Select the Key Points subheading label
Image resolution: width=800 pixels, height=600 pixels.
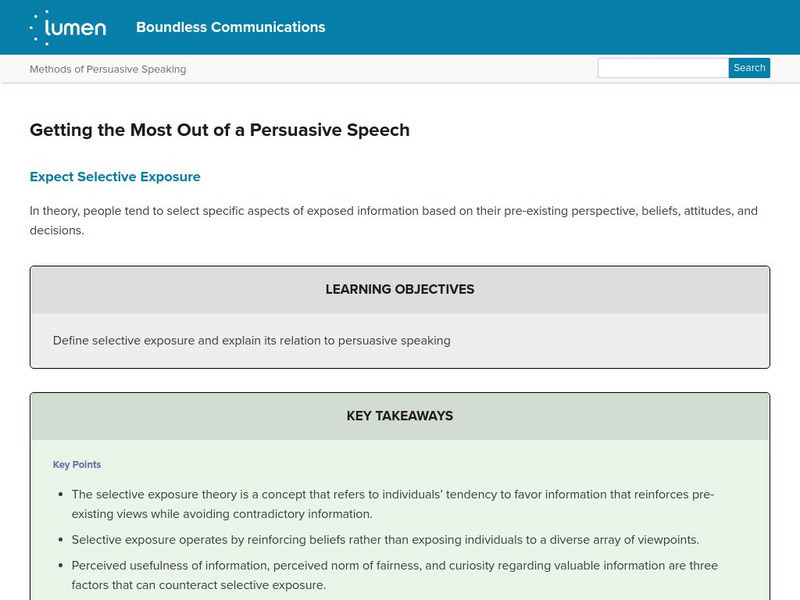click(77, 465)
